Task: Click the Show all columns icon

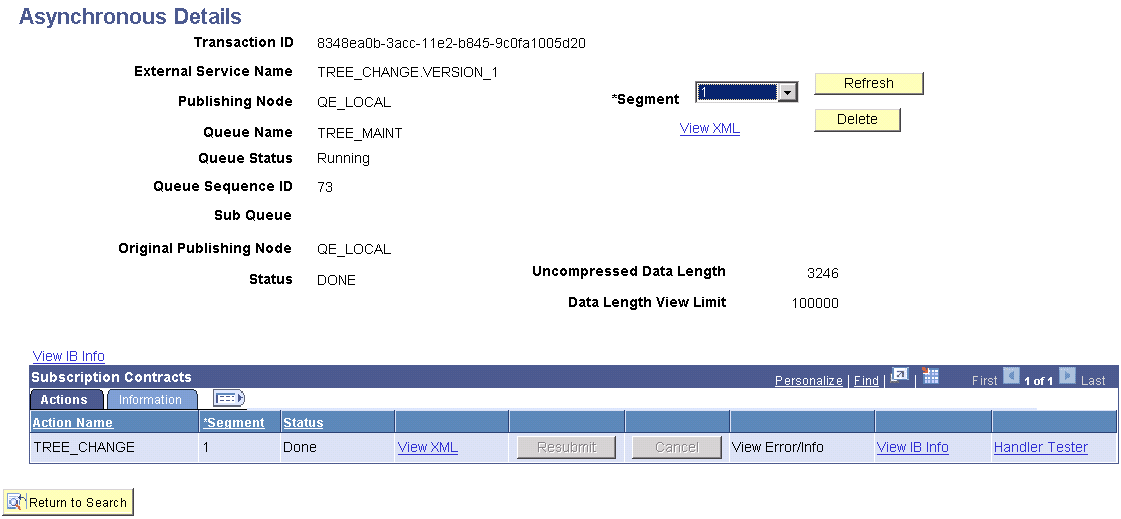Action: click(229, 398)
